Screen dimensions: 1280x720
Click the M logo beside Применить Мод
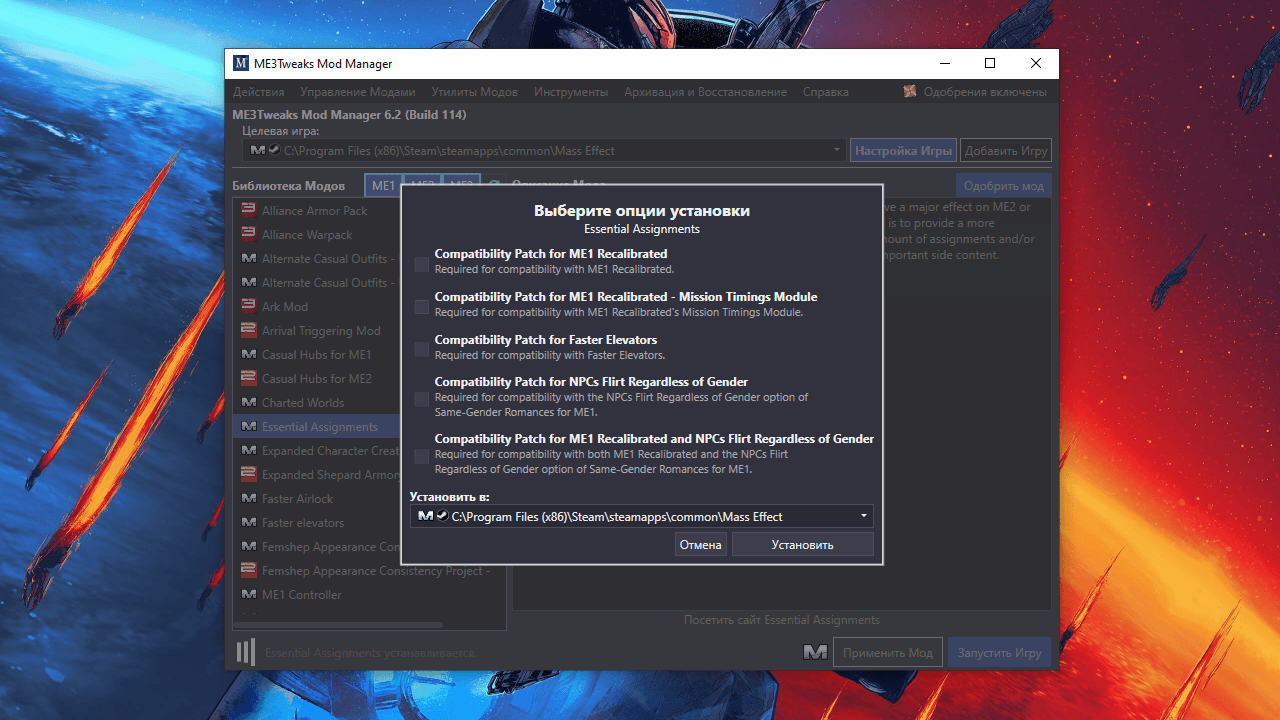815,652
